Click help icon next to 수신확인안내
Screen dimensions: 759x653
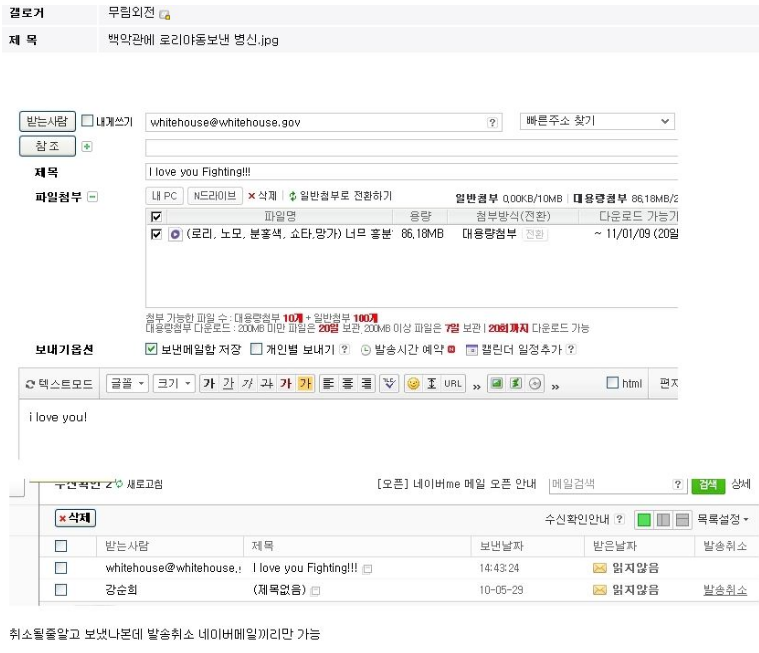[619, 519]
